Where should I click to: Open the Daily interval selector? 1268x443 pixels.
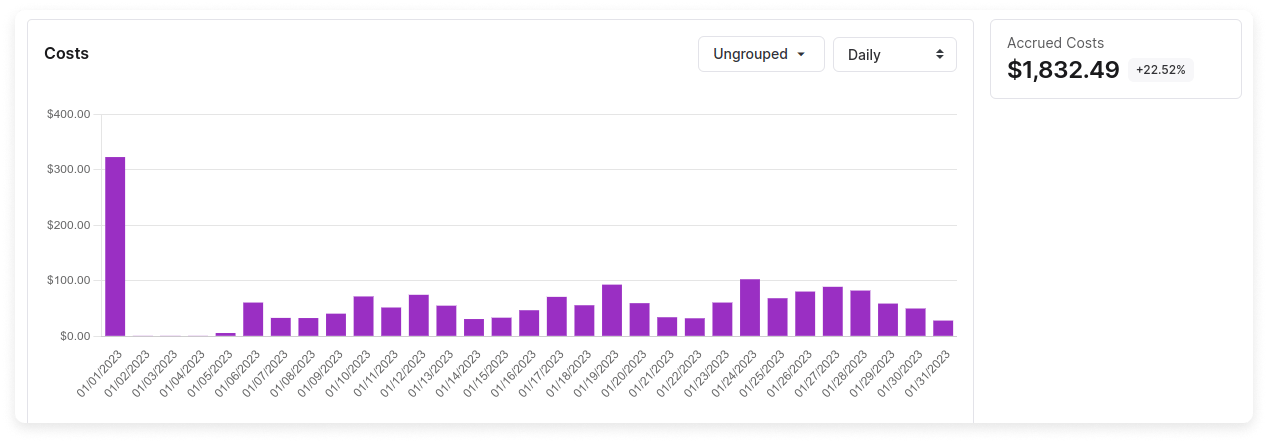(894, 54)
